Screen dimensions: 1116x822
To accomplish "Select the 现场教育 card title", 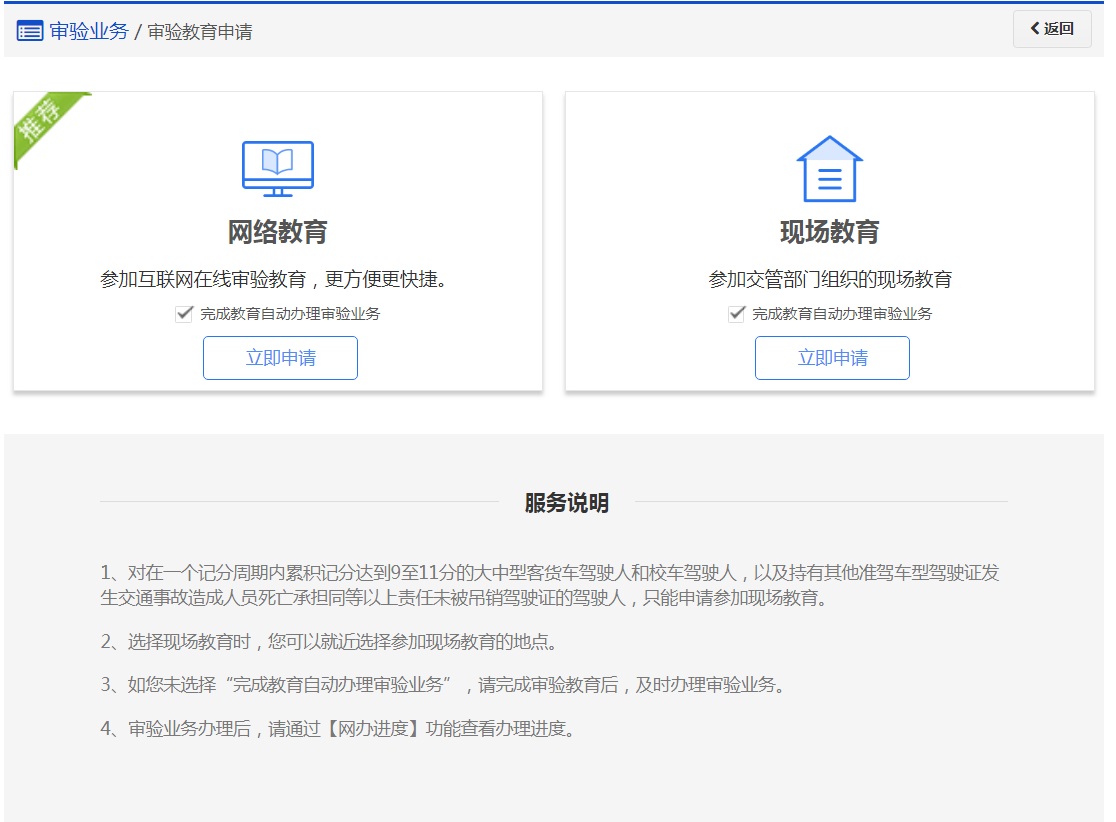I will point(830,232).
